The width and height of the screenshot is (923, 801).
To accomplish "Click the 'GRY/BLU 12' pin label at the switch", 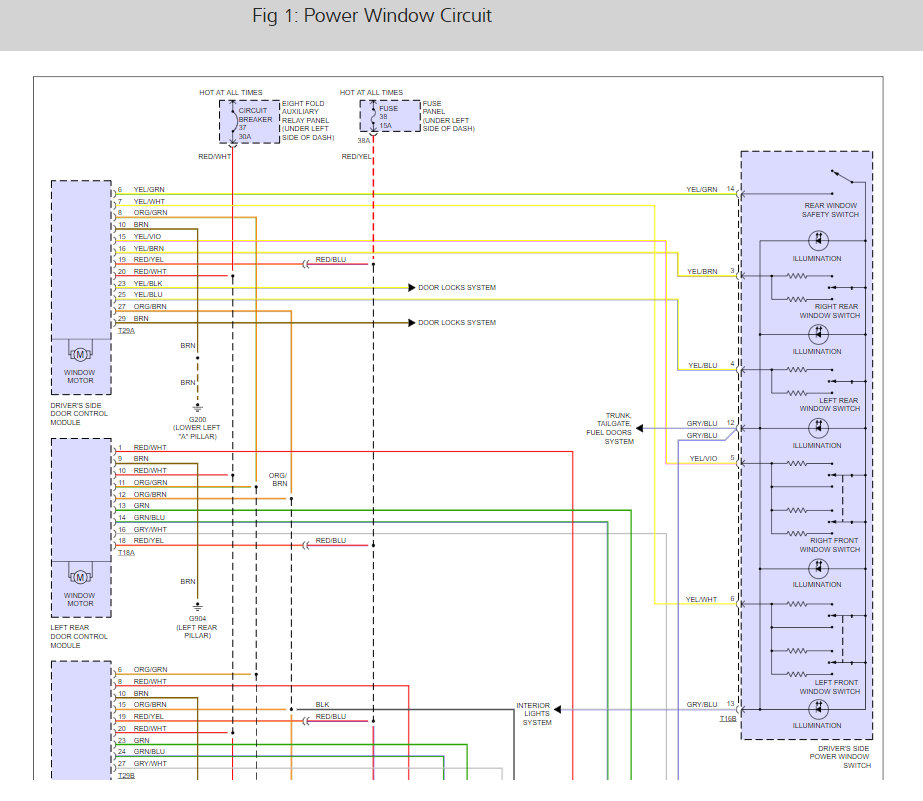I will click(x=710, y=423).
